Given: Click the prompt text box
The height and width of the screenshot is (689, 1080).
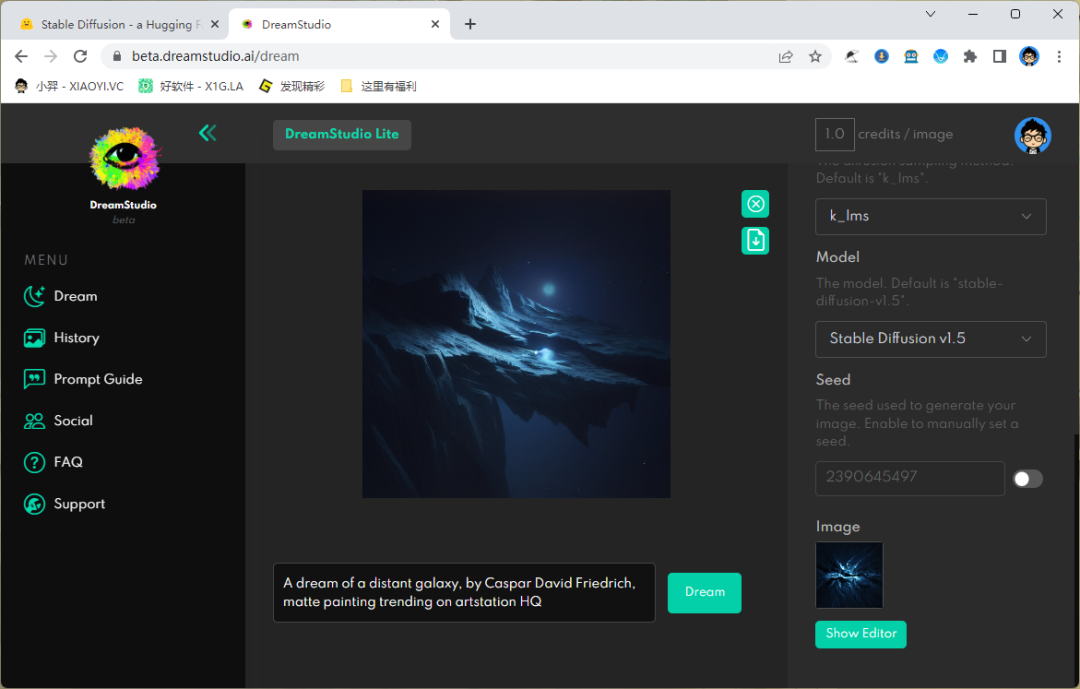Looking at the screenshot, I should (x=464, y=593).
